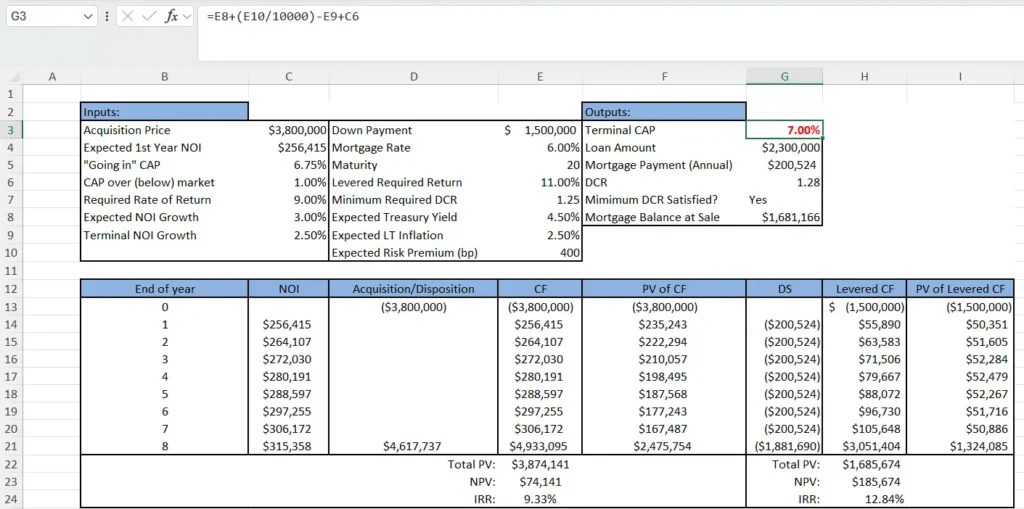Select year 1 NOI value in C14
1024x509 pixels.
[289, 324]
